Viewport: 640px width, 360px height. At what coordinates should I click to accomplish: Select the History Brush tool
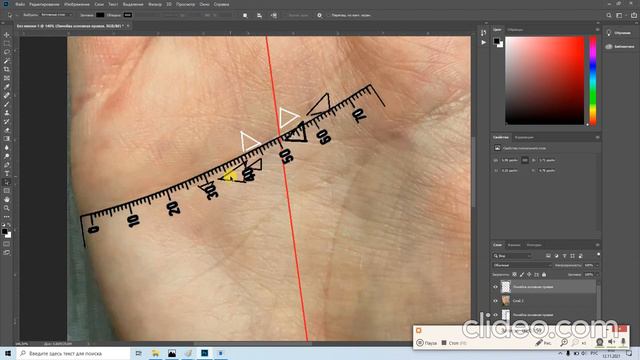7,122
